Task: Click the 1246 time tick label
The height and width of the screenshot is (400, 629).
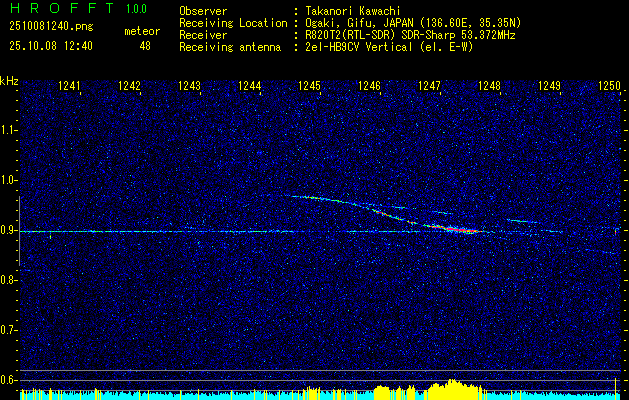Action: pyautogui.click(x=369, y=86)
